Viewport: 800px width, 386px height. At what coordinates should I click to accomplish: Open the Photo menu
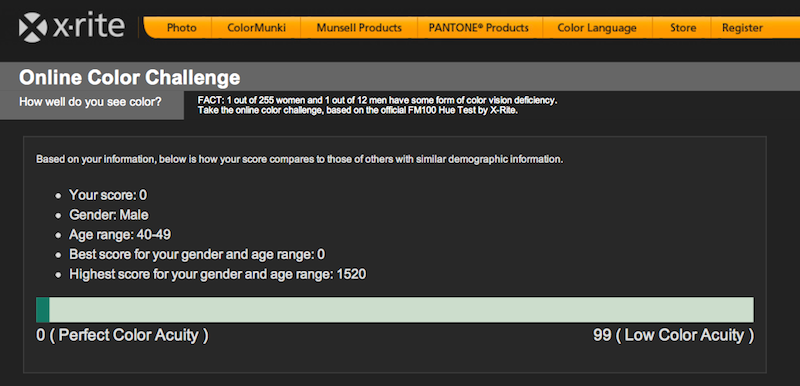coord(182,28)
